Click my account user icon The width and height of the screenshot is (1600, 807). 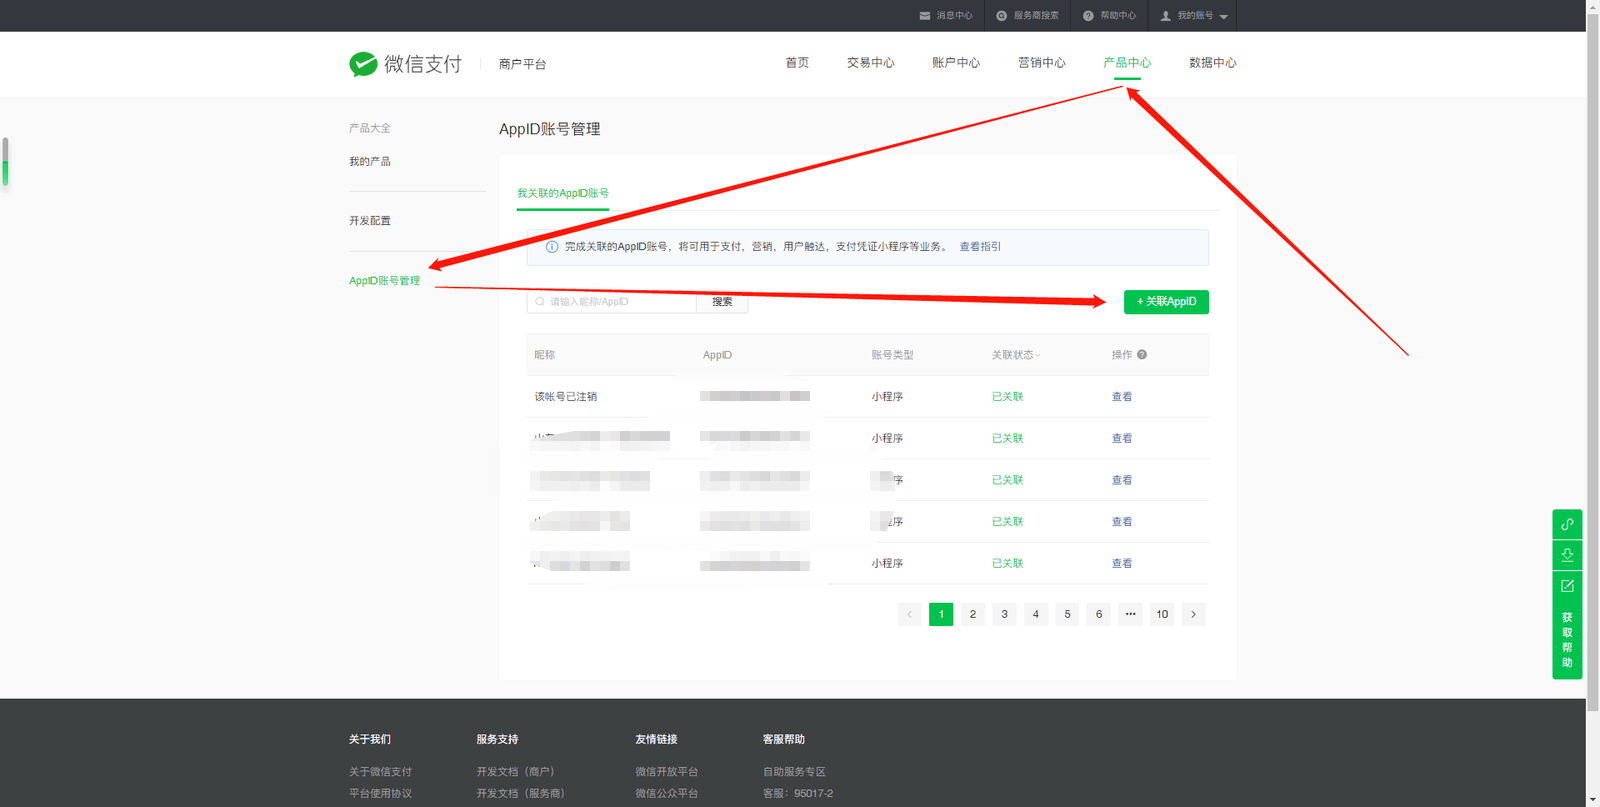1165,16
